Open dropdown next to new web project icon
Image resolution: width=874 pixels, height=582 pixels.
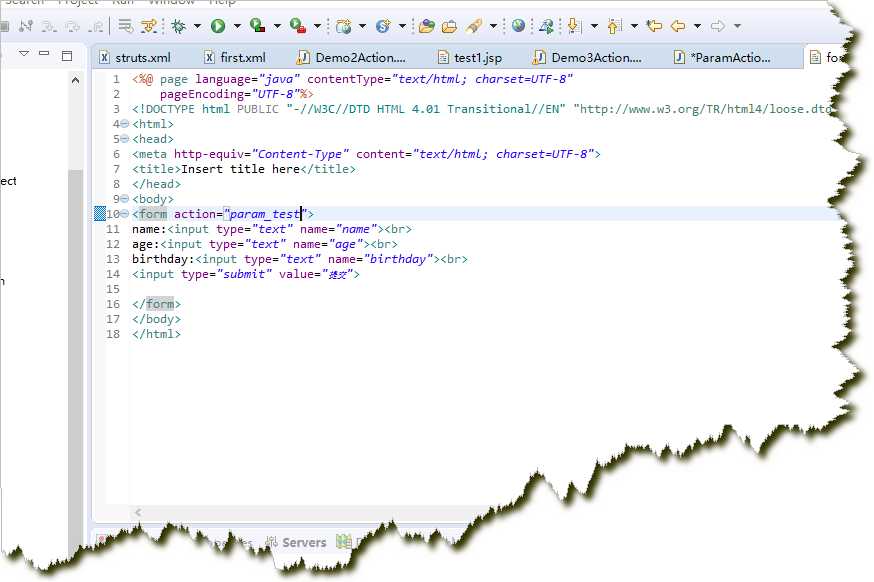tap(363, 26)
